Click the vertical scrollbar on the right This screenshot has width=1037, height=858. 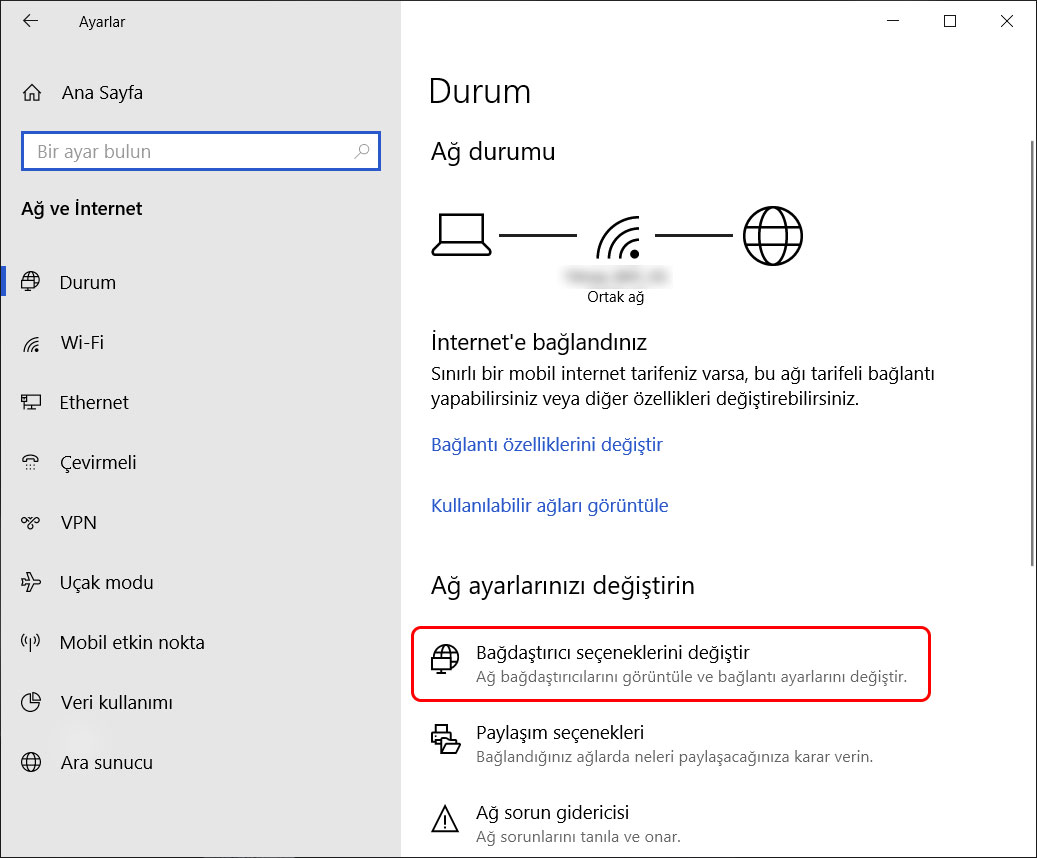[1031, 350]
